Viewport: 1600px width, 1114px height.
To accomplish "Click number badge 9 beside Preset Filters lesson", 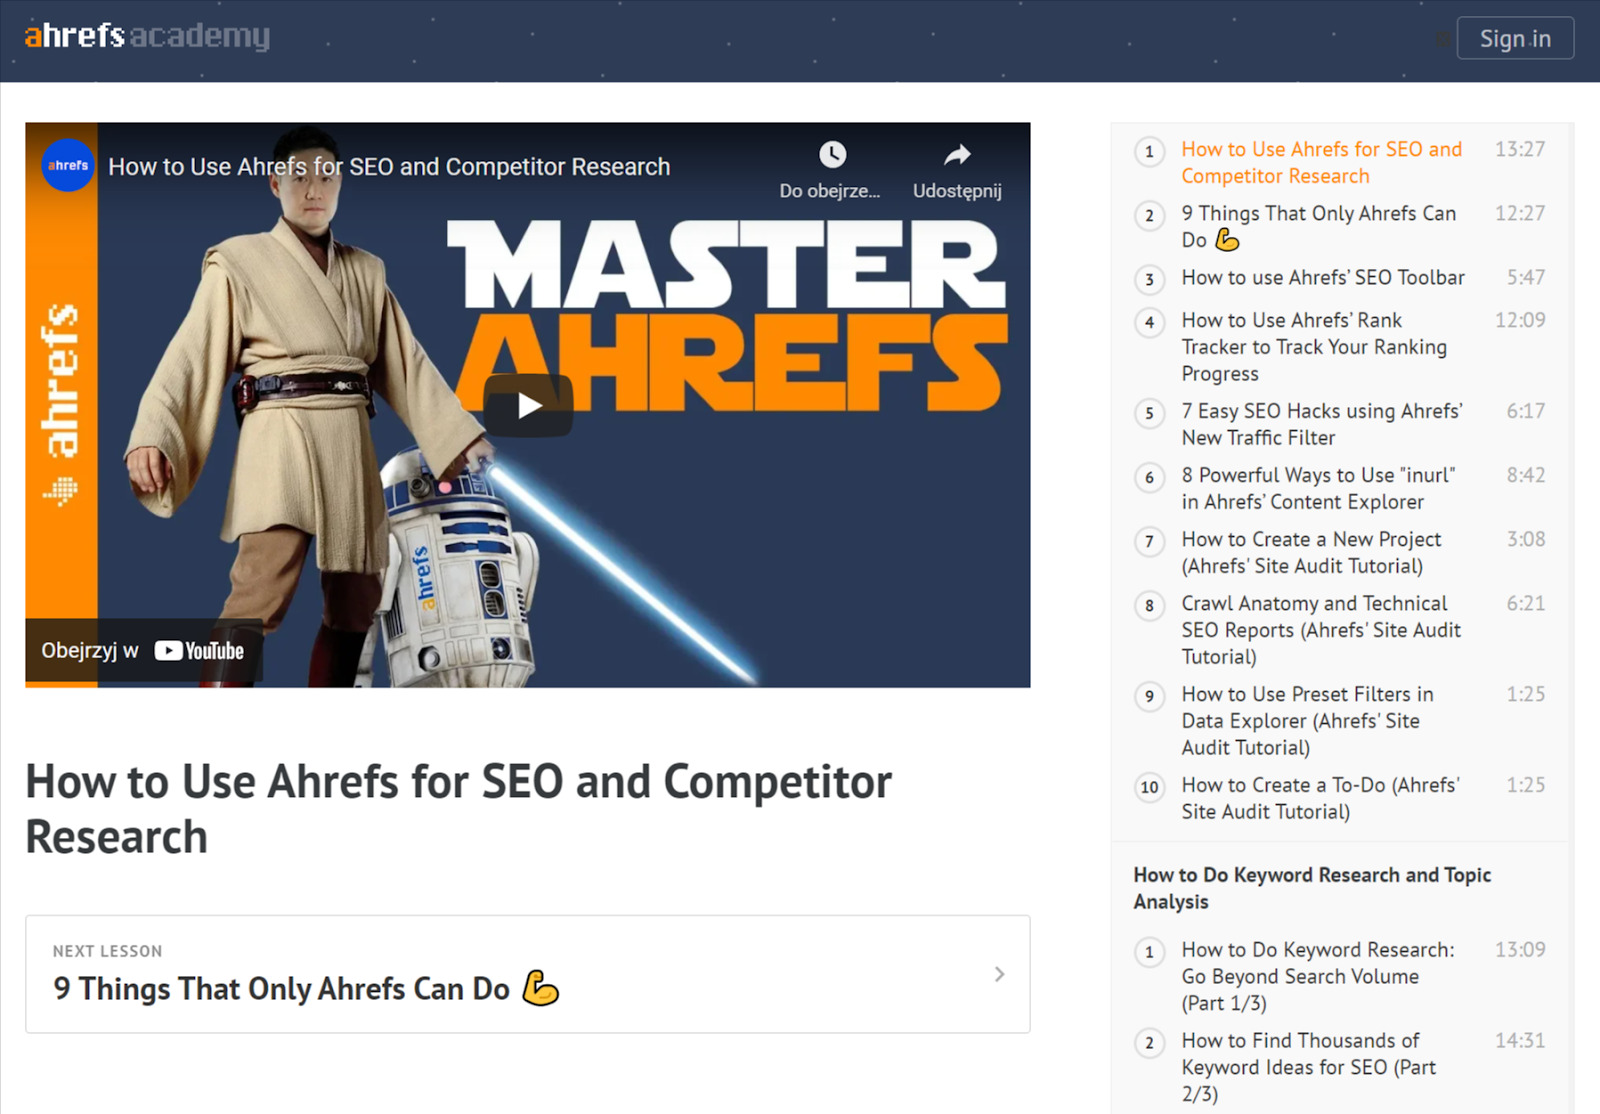I will [x=1149, y=696].
